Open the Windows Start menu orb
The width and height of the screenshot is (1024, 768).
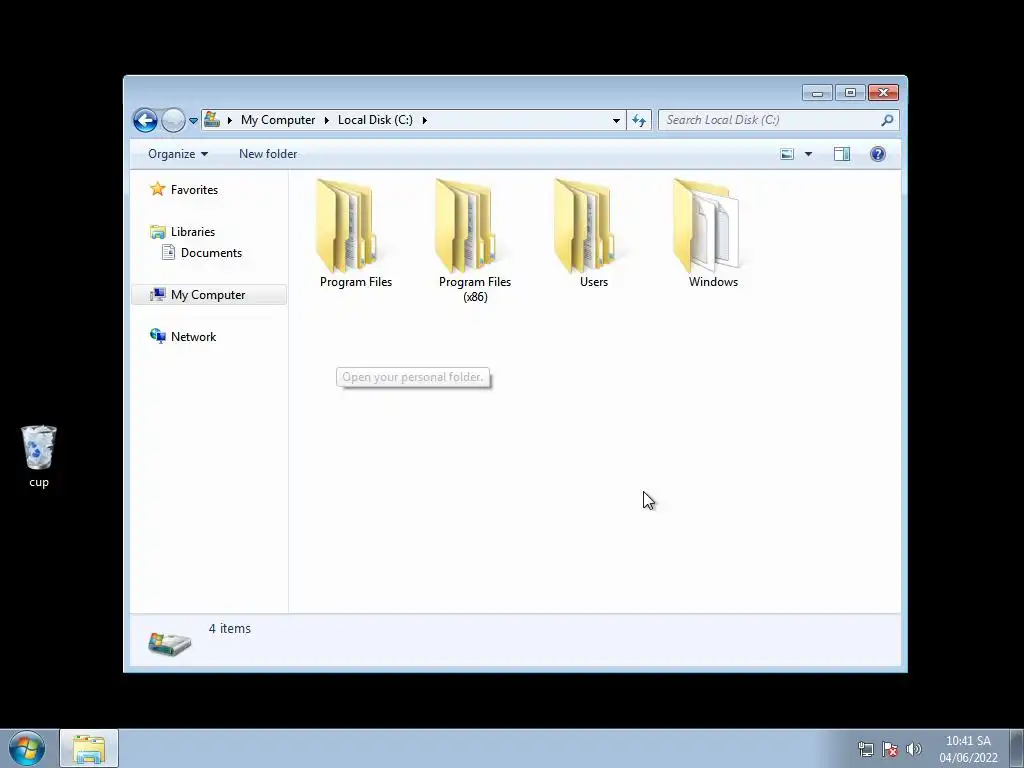coord(27,748)
